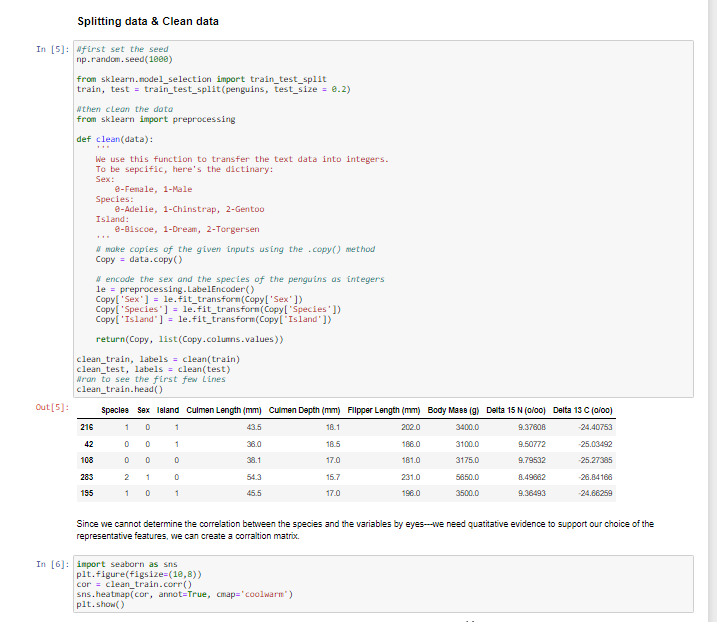The width and height of the screenshot is (717, 622).
Task: Click the culmen length value 54.3
Action: (254, 477)
